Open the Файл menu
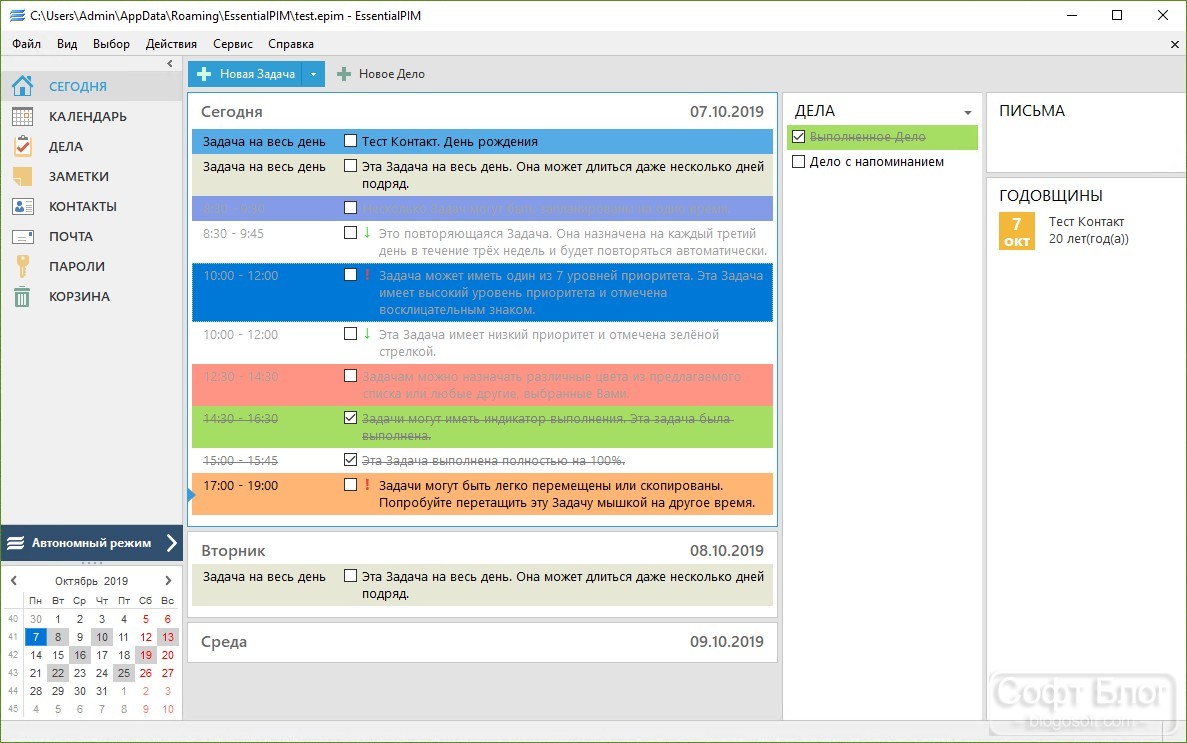Screen dimensions: 1187x743 point(26,44)
